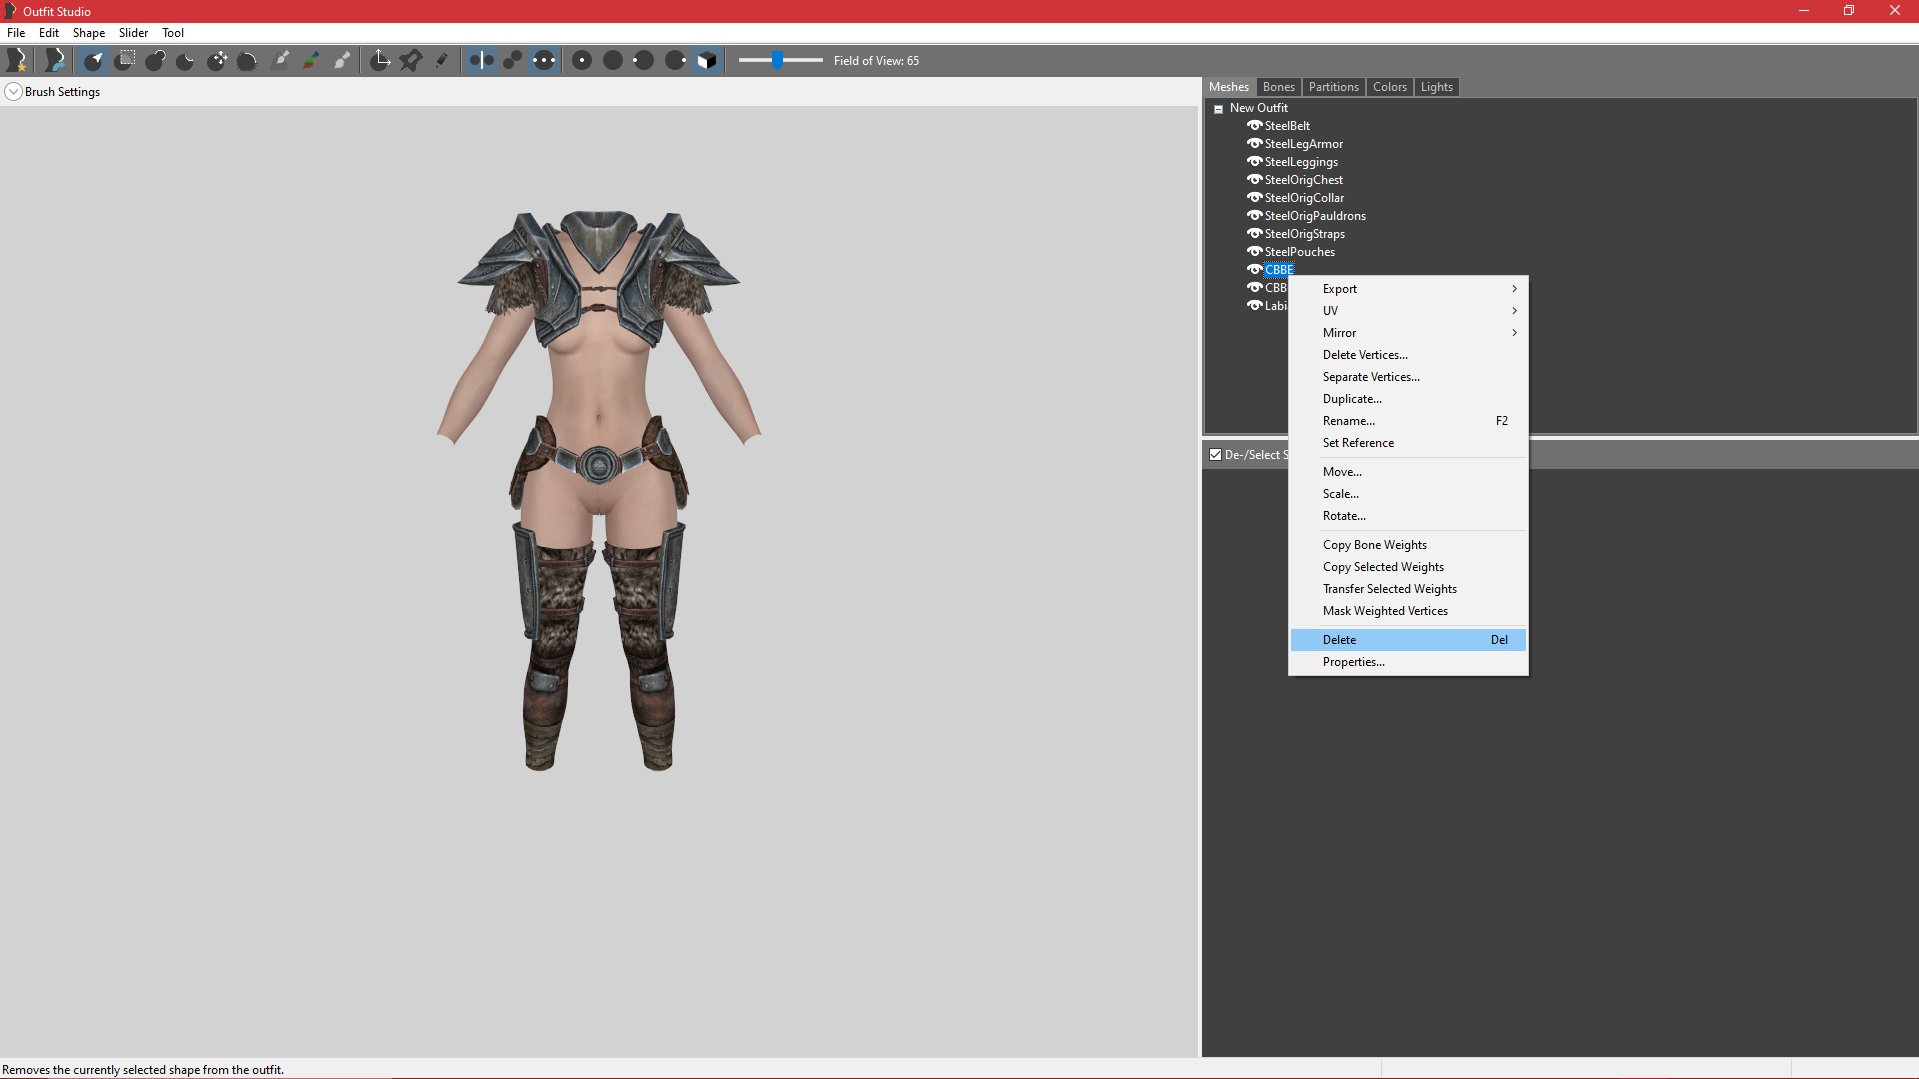The height and width of the screenshot is (1079, 1919).
Task: Open the File menu
Action: coord(16,33)
